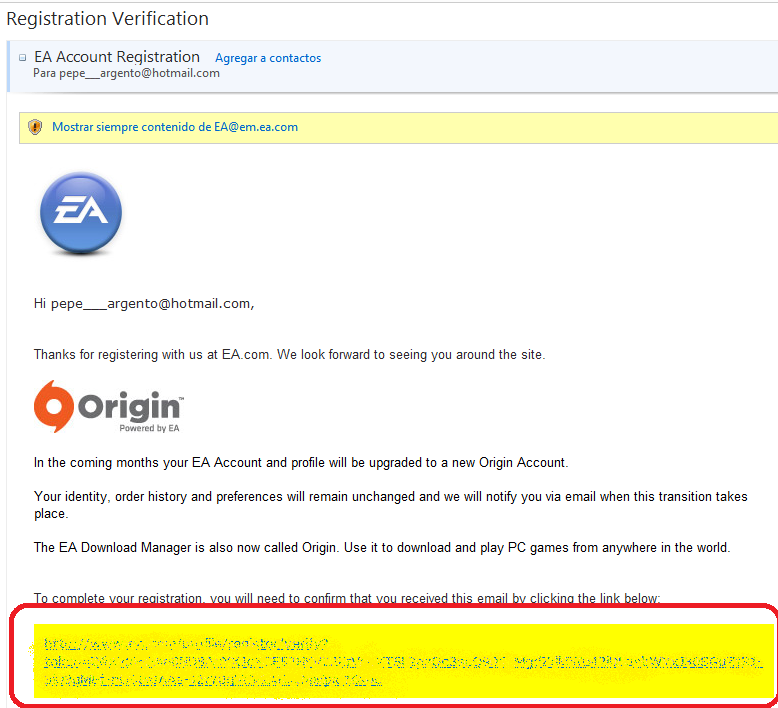Click the 'Agregar a contactos' link

[x=268, y=58]
